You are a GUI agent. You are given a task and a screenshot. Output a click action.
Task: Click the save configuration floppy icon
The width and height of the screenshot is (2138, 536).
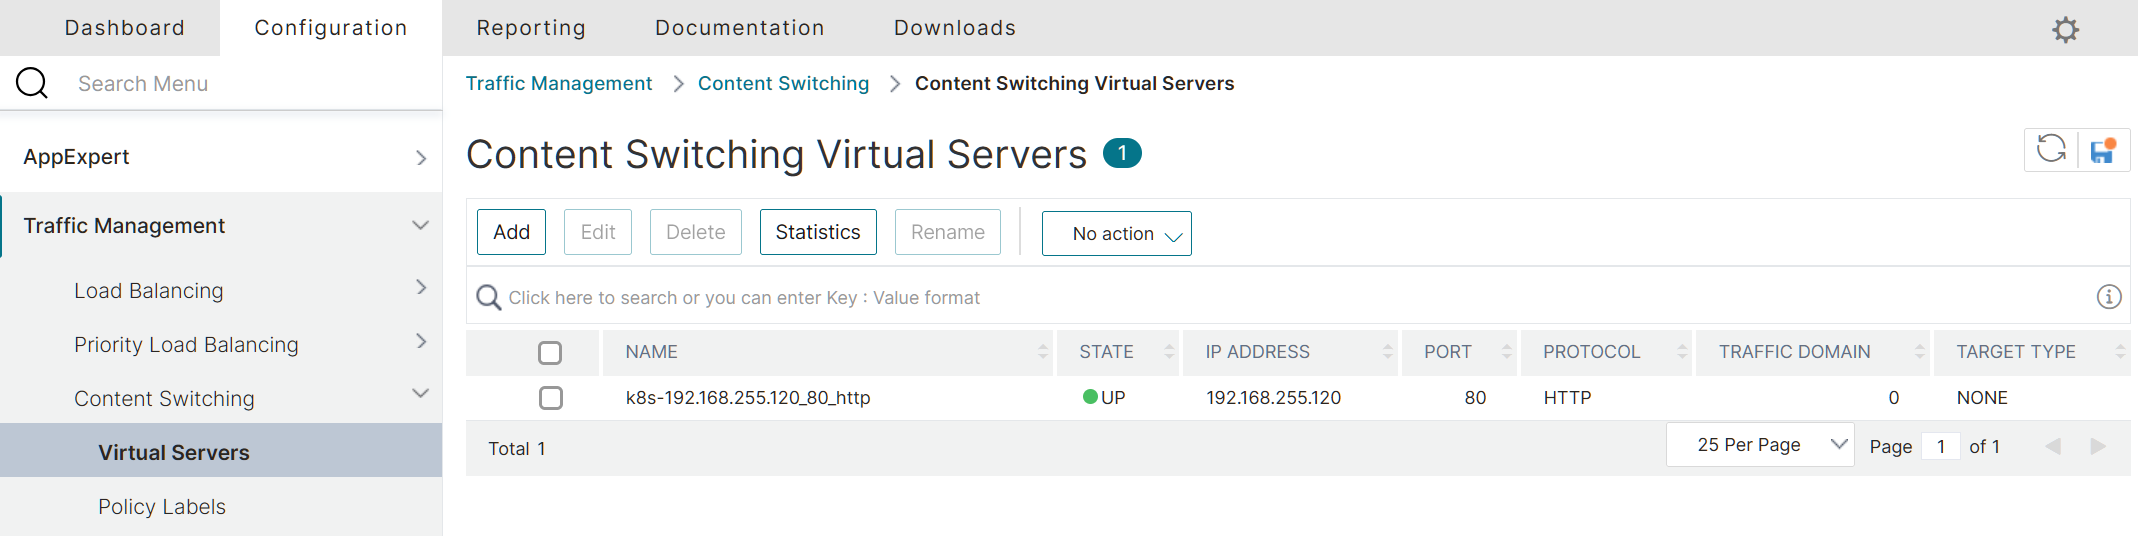point(2103,151)
